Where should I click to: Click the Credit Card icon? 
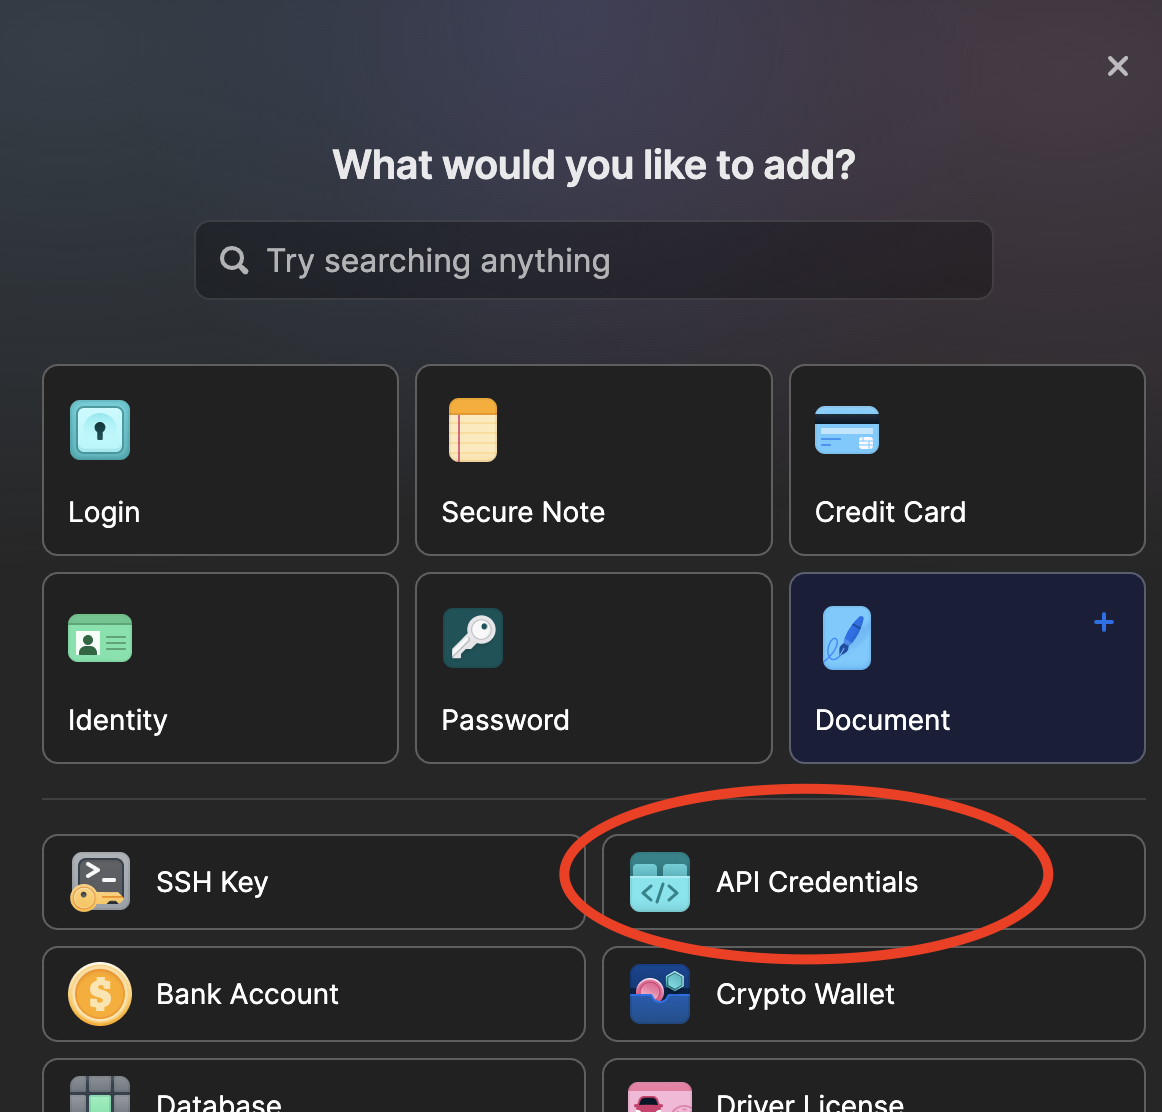[x=847, y=430]
